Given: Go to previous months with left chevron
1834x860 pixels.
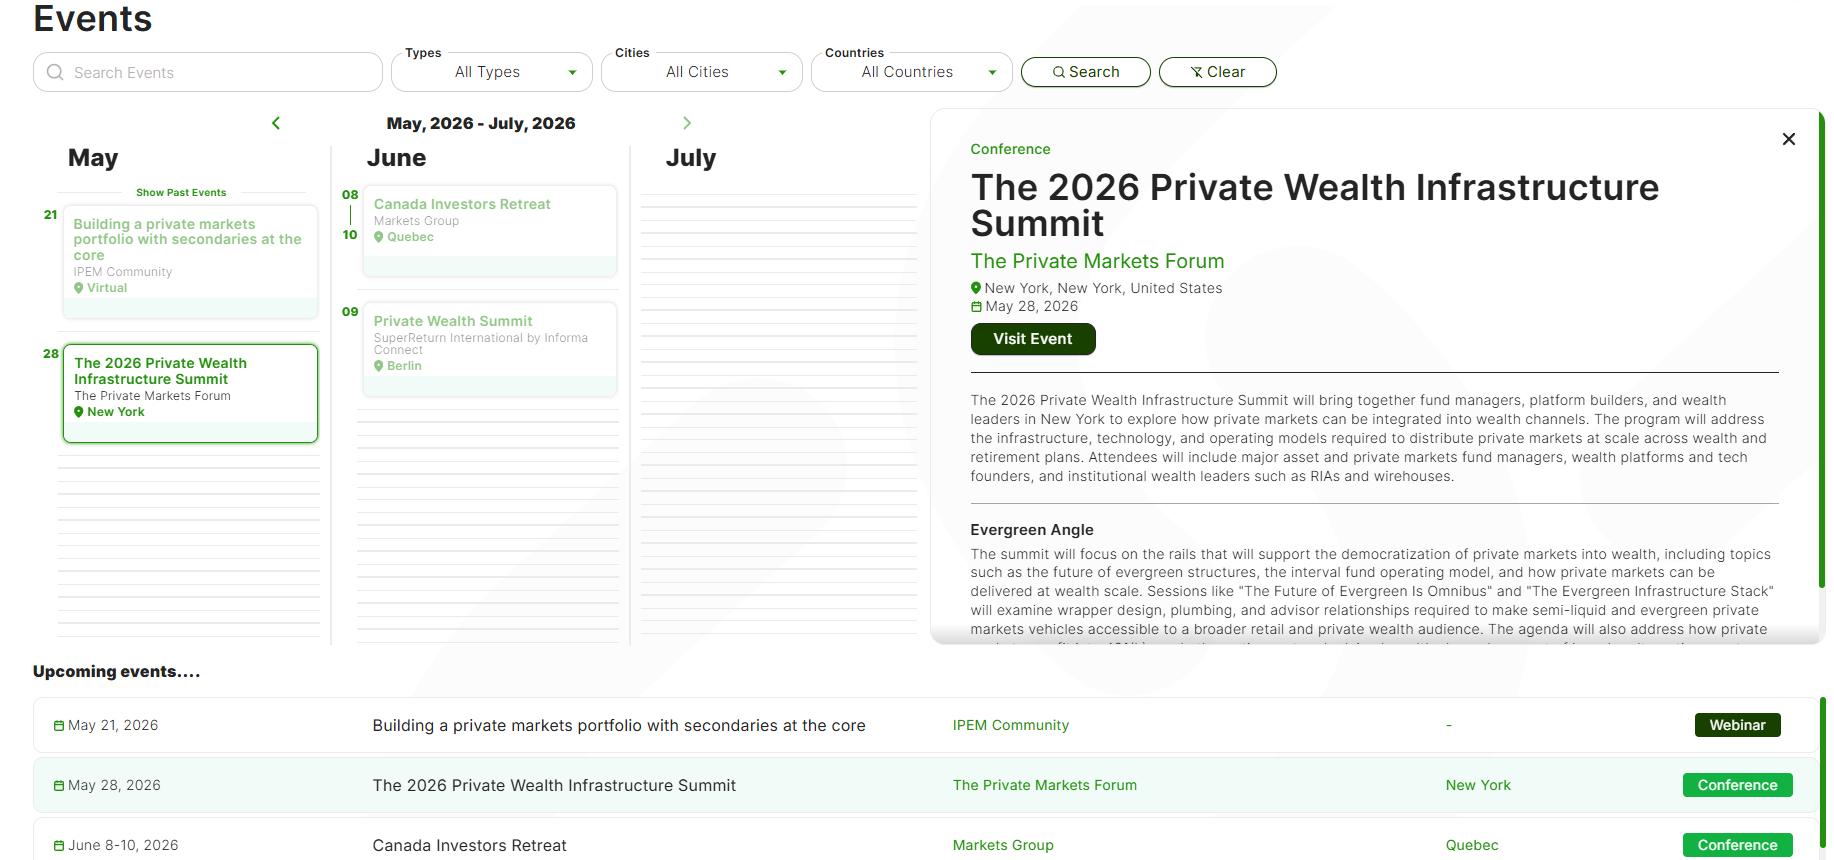Looking at the screenshot, I should 276,123.
